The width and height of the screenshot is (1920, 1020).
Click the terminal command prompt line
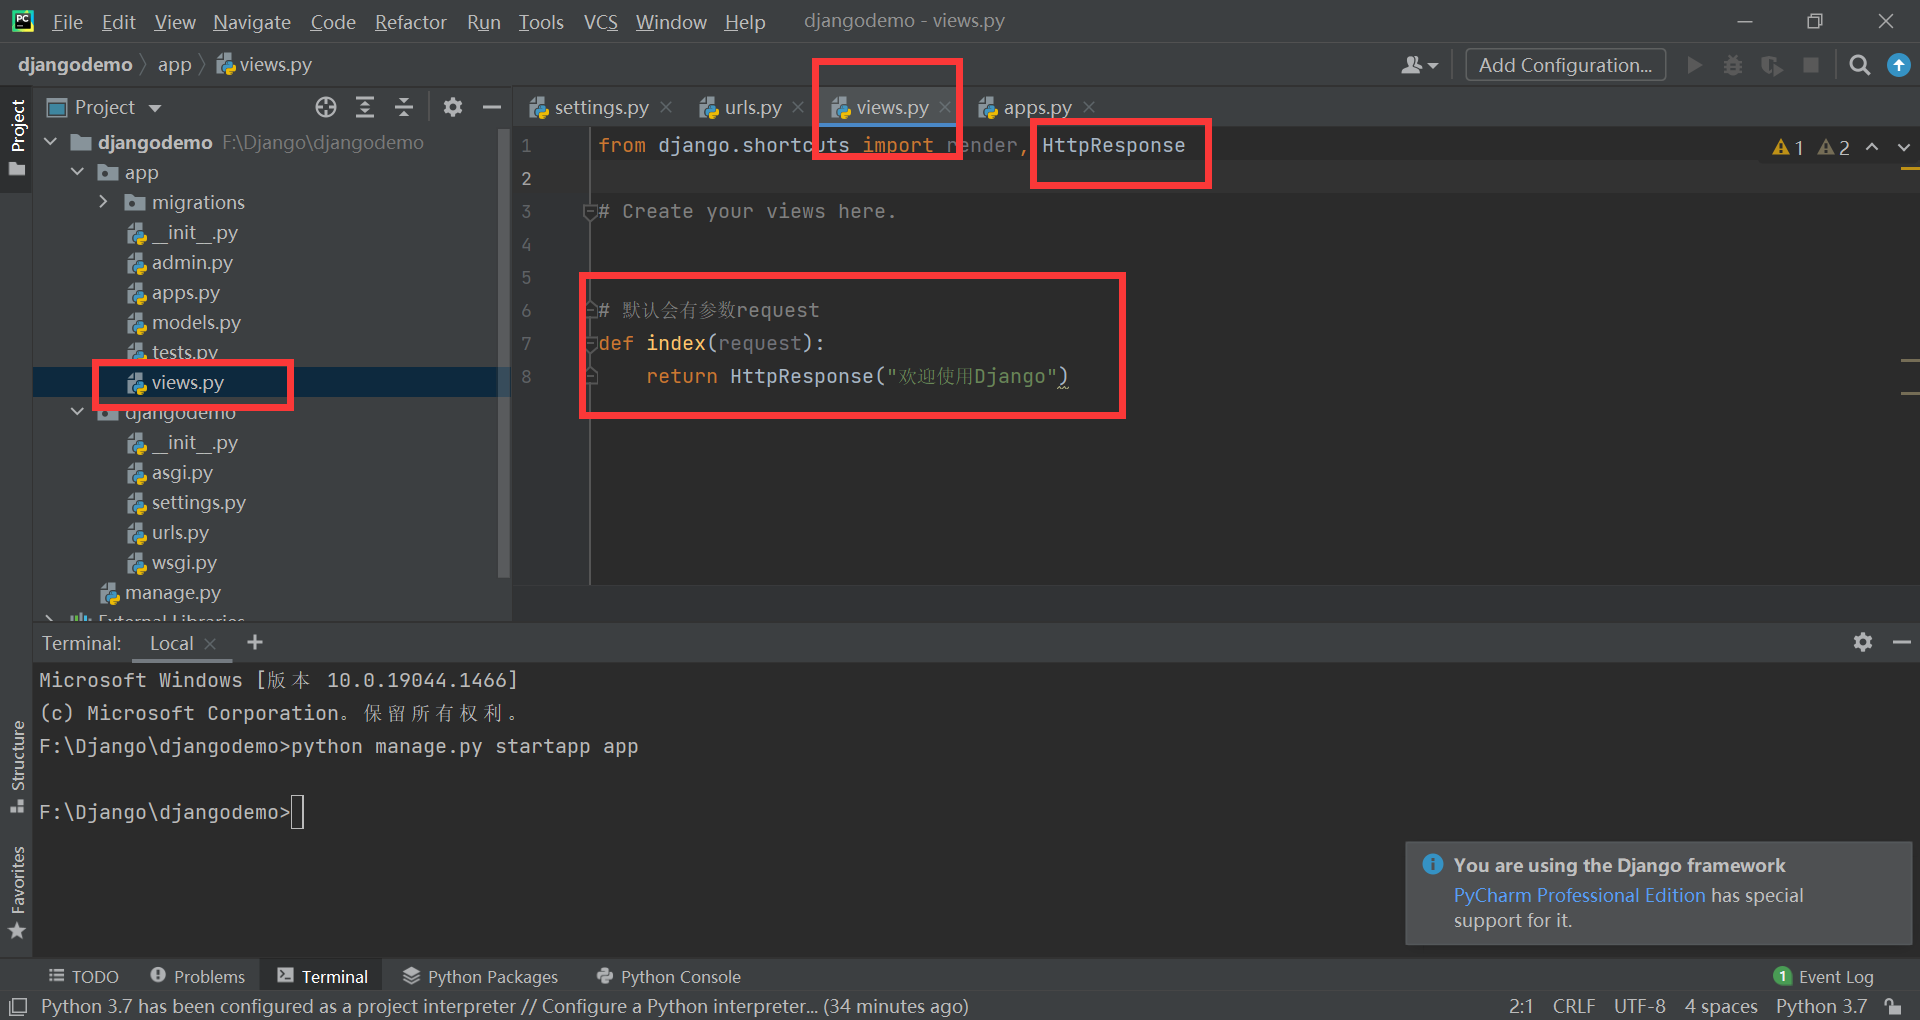(171, 812)
